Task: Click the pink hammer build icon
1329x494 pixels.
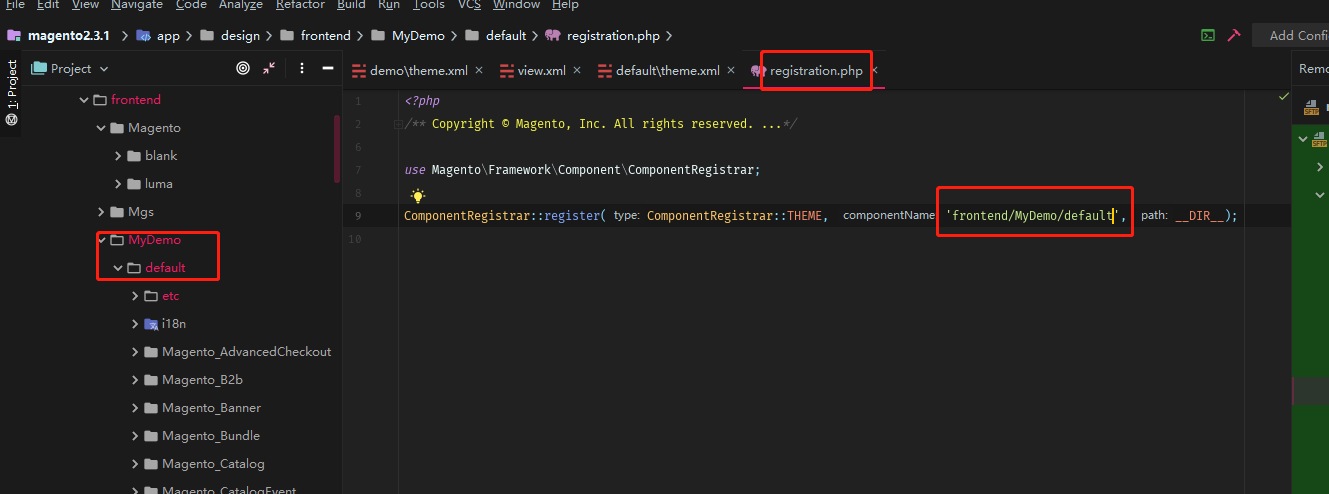Action: click(x=1234, y=36)
